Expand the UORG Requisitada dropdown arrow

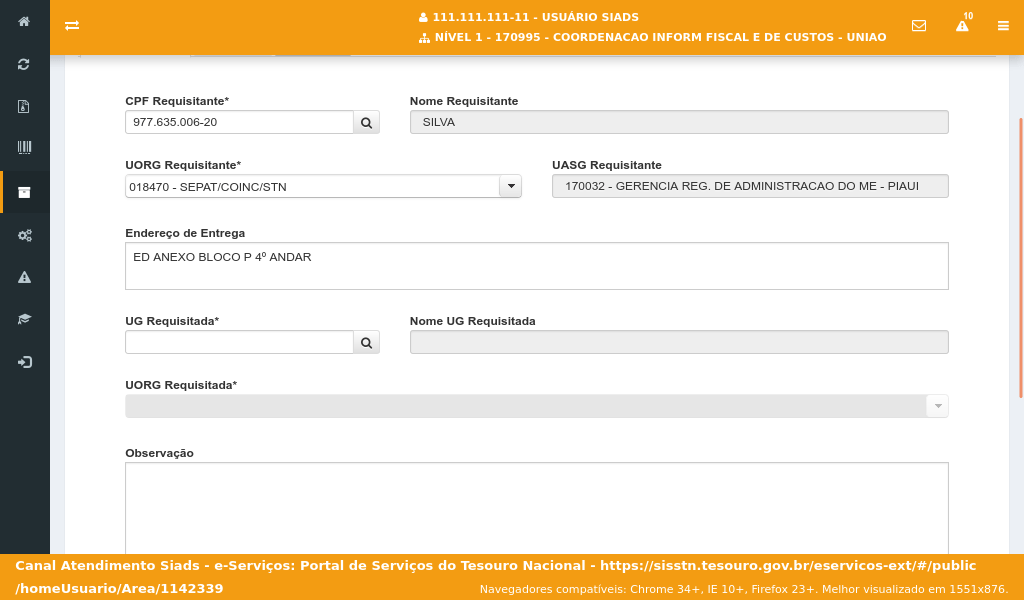[x=938, y=406]
